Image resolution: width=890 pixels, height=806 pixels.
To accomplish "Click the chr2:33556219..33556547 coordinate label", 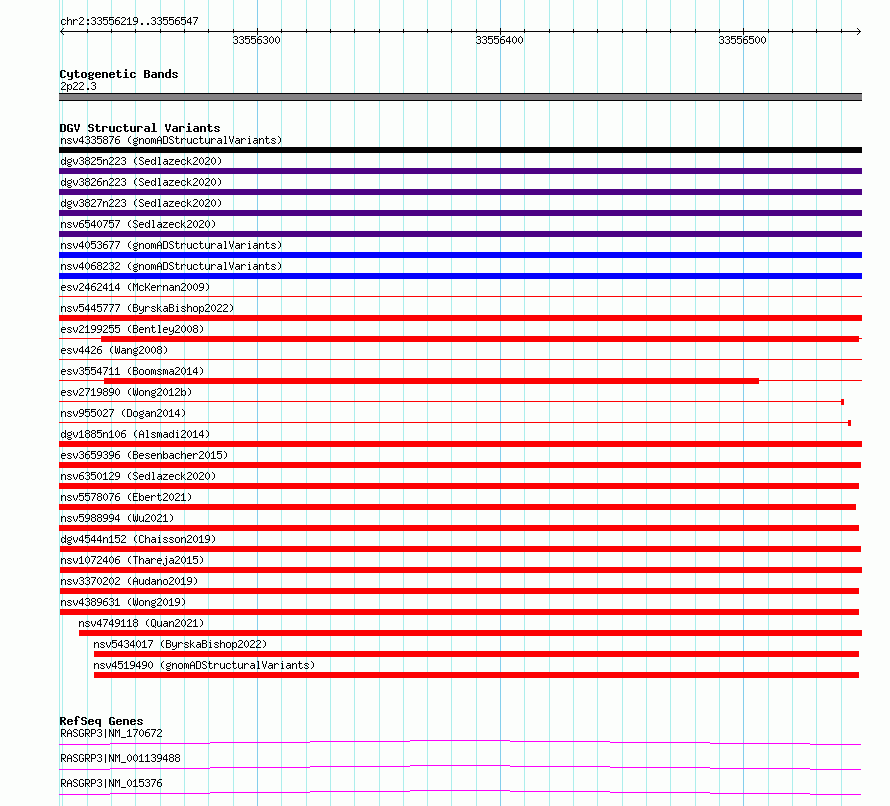I will (x=129, y=21).
